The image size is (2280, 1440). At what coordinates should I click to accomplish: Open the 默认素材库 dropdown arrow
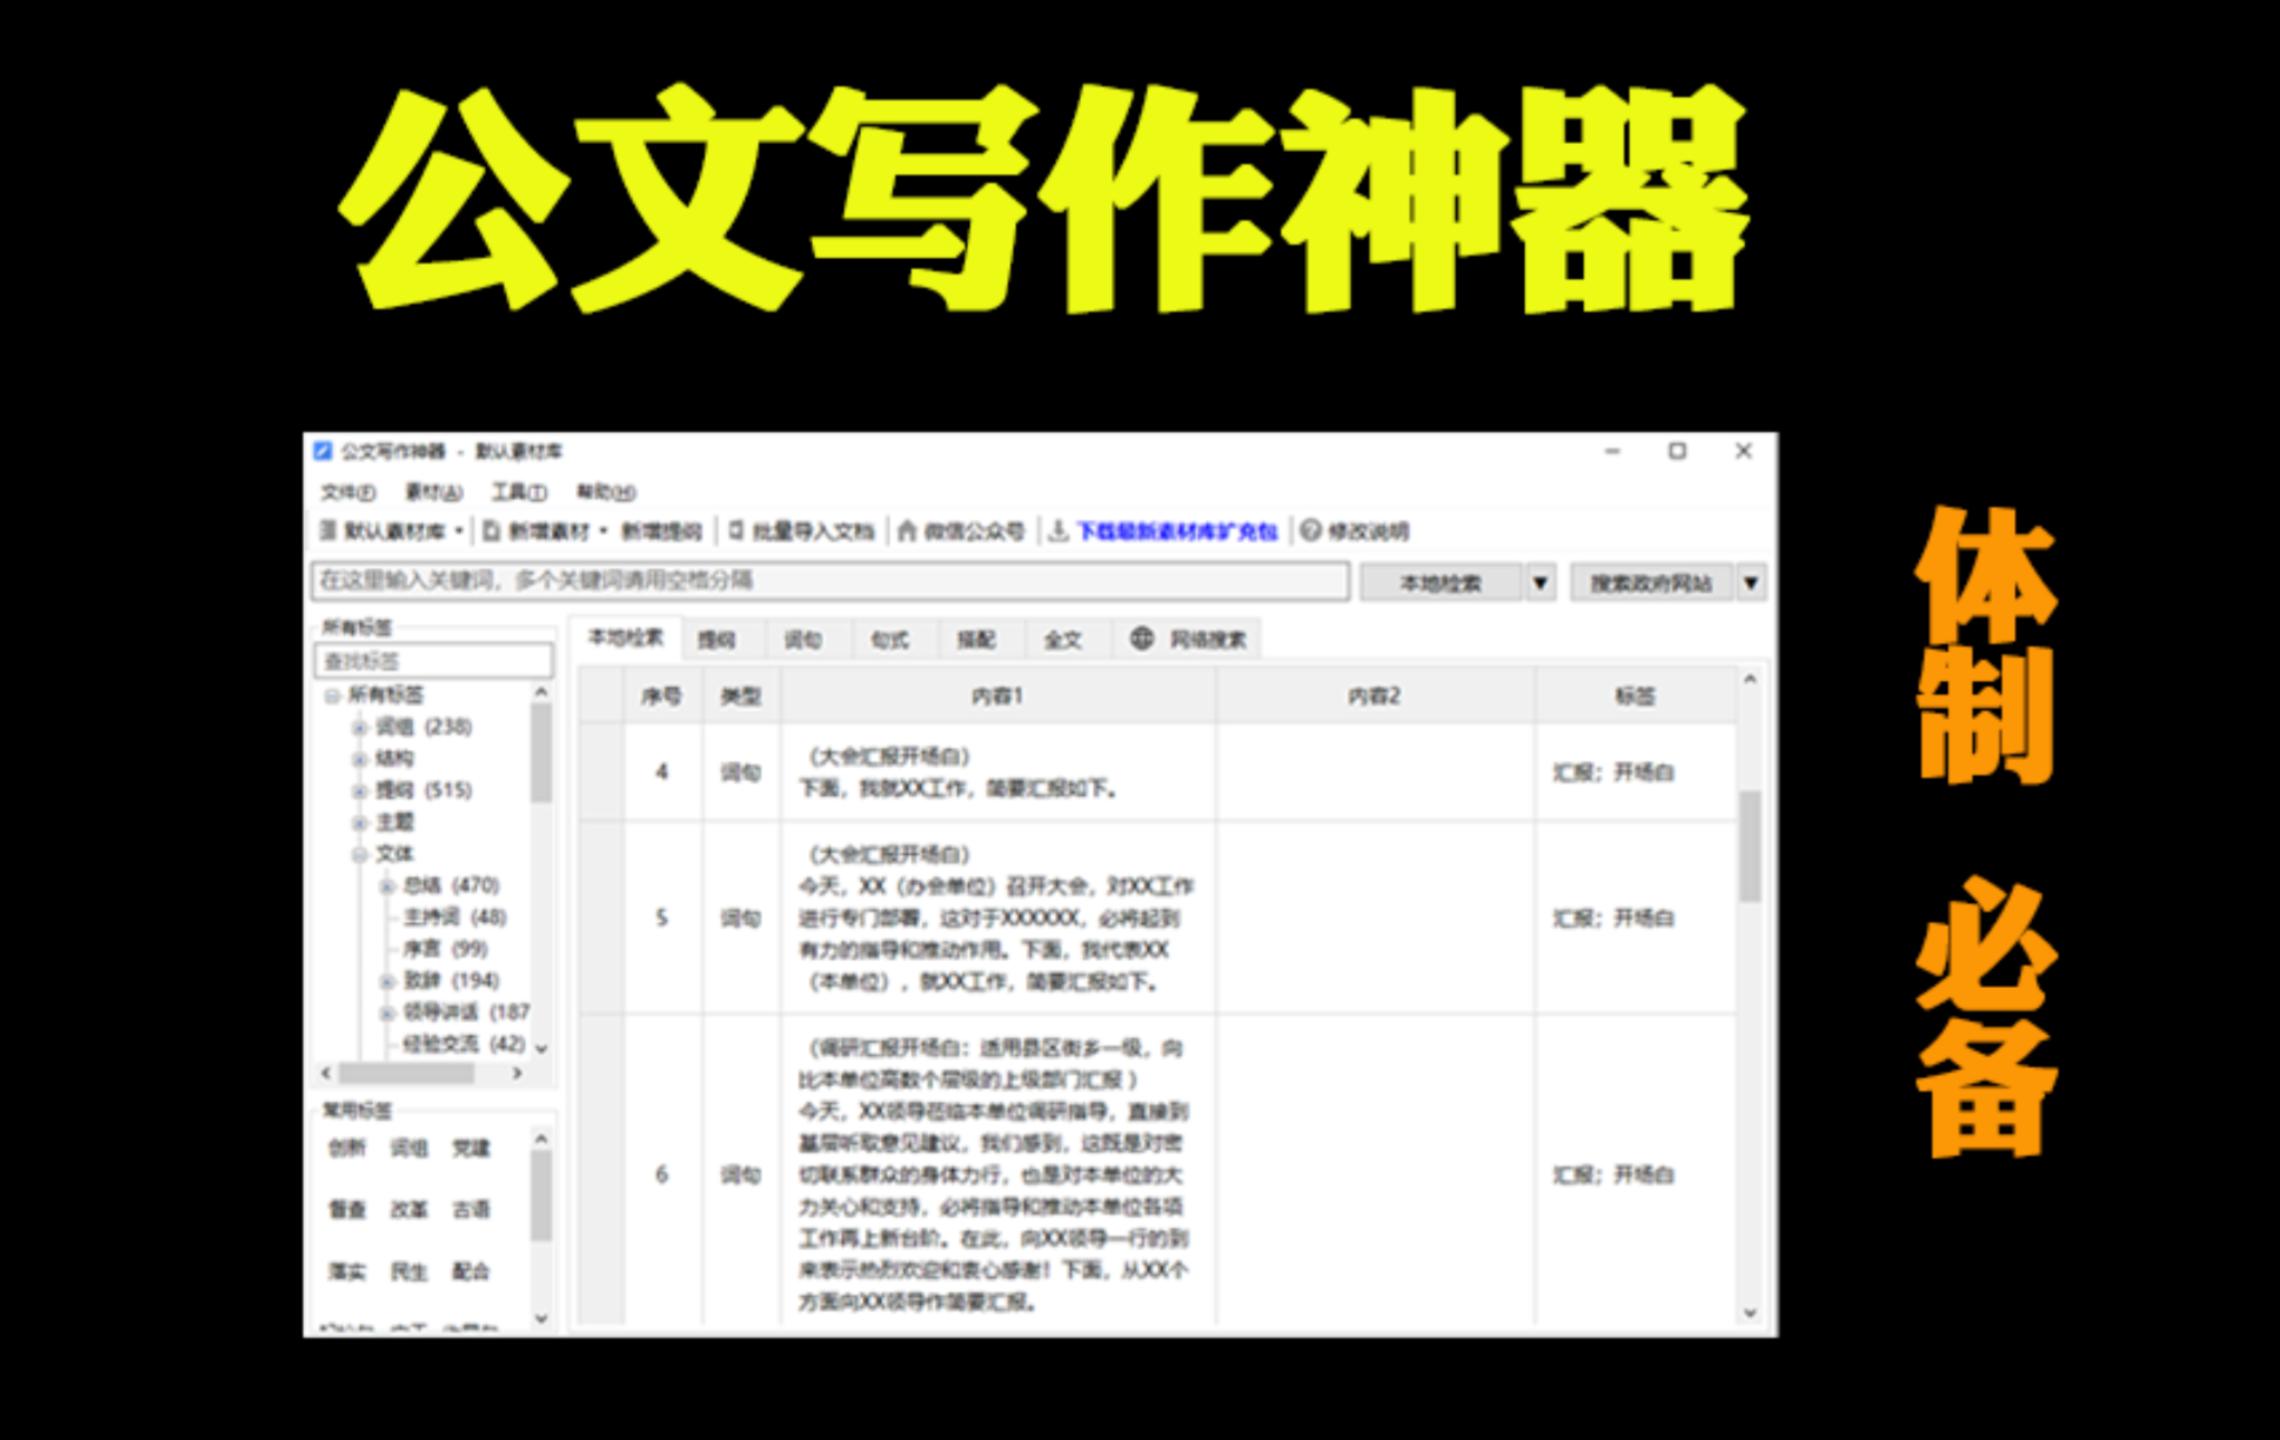pyautogui.click(x=459, y=531)
